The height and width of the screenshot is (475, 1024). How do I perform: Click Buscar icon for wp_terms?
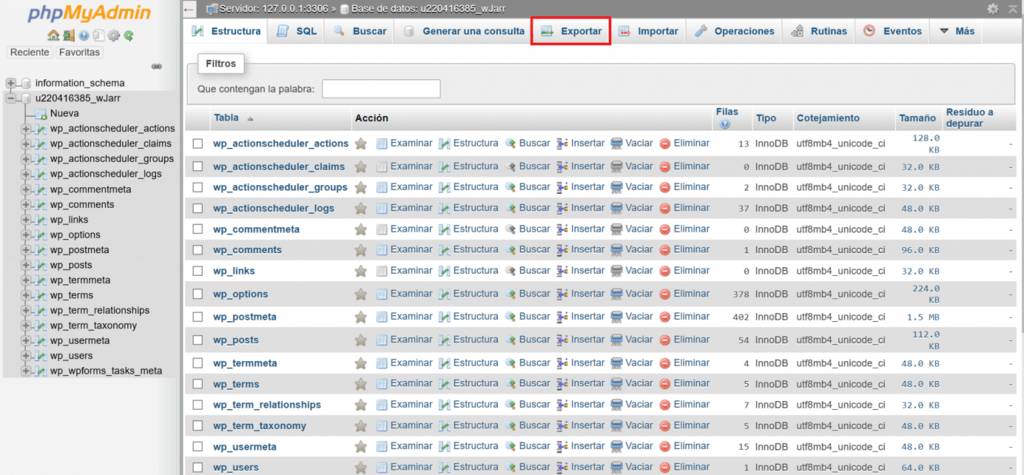click(511, 384)
